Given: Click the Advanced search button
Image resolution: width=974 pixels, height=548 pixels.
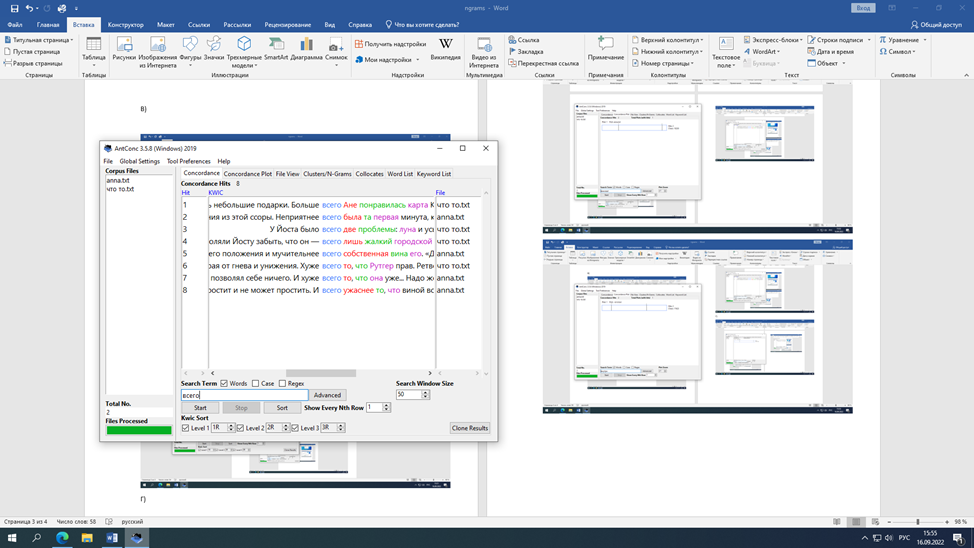Looking at the screenshot, I should click(x=327, y=395).
